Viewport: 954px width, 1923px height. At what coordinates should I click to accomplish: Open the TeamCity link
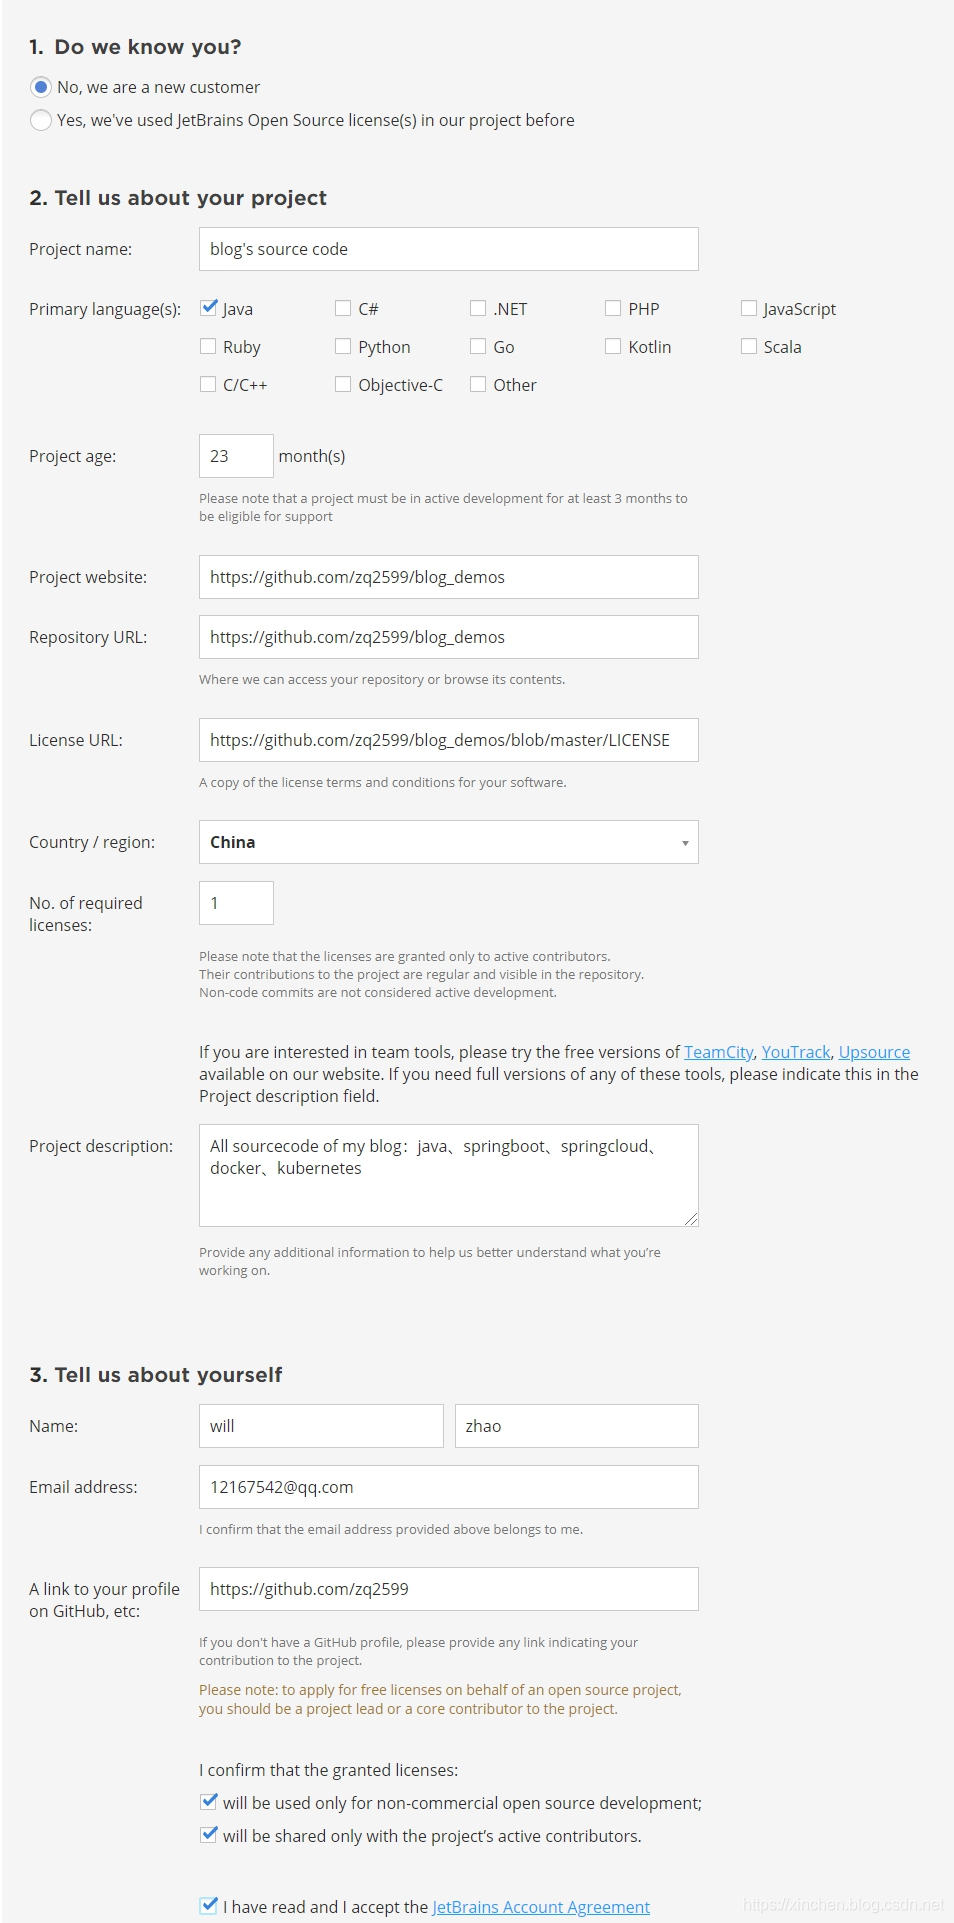[x=718, y=1052]
